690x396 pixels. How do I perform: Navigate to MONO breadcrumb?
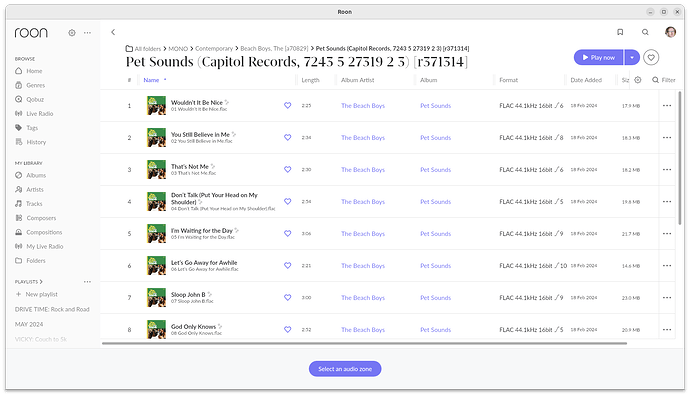click(x=178, y=48)
